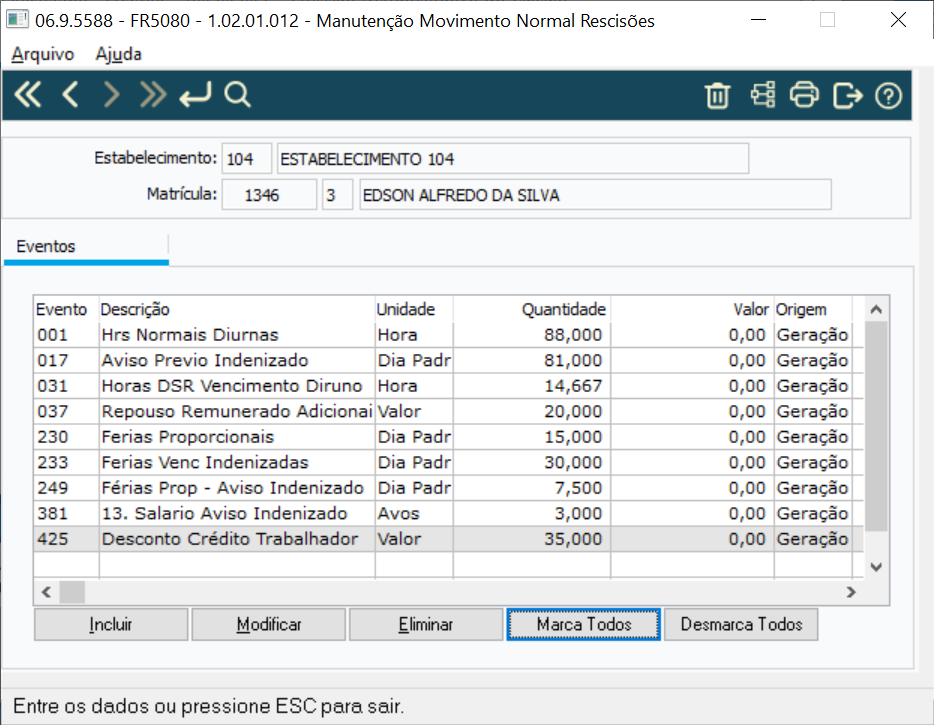Click the exit door icon

847,95
